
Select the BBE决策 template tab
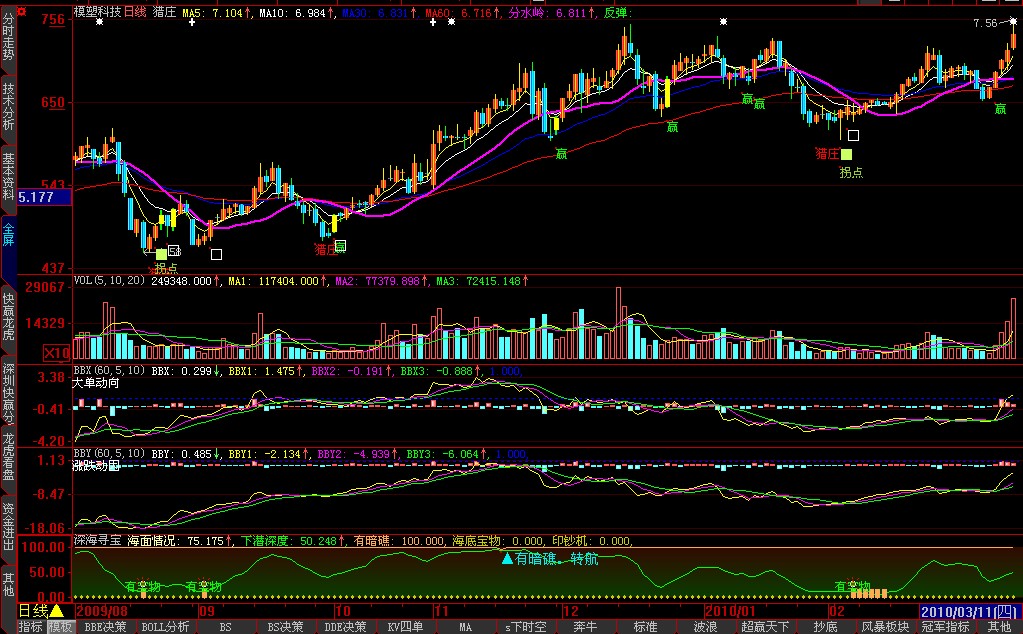(x=106, y=627)
